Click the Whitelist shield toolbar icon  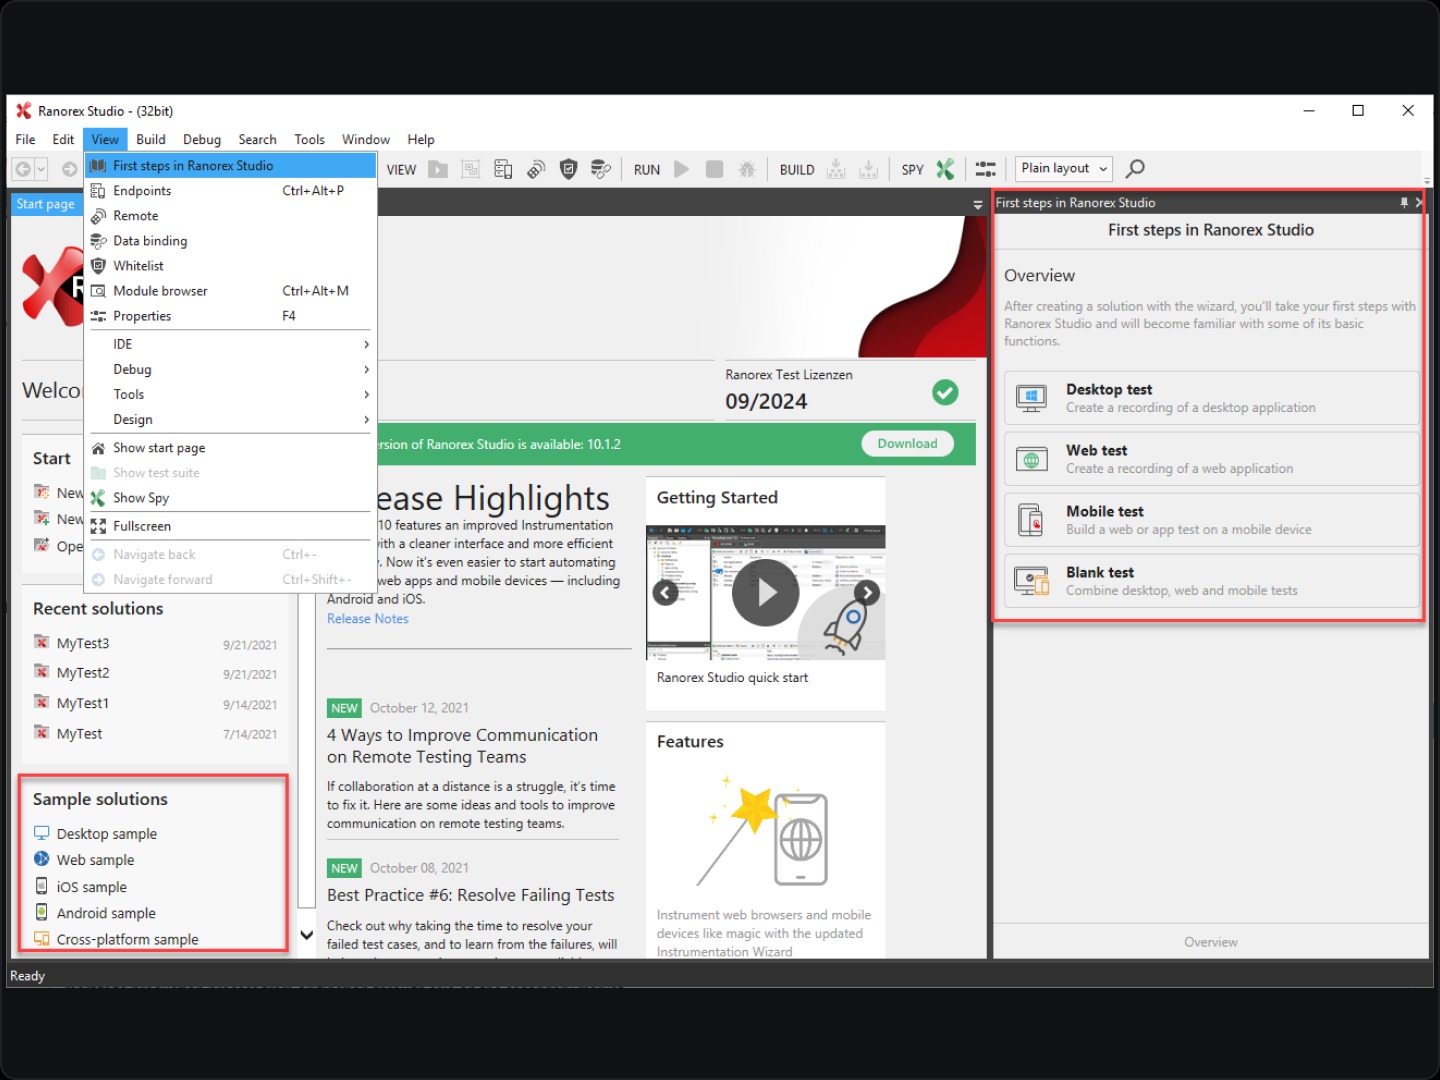pos(568,169)
